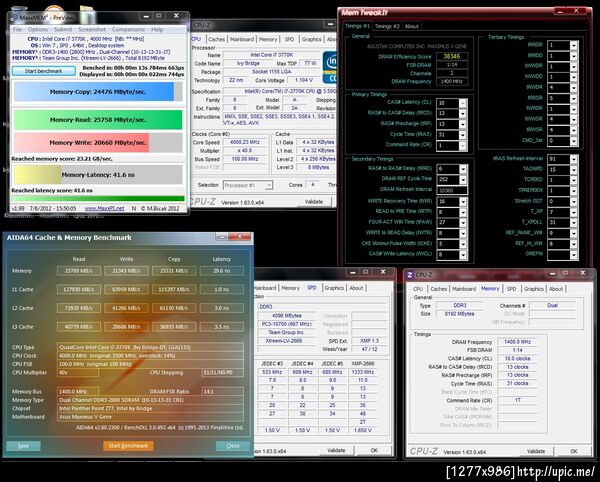Start benchmark in MaxxMEM

click(x=44, y=71)
